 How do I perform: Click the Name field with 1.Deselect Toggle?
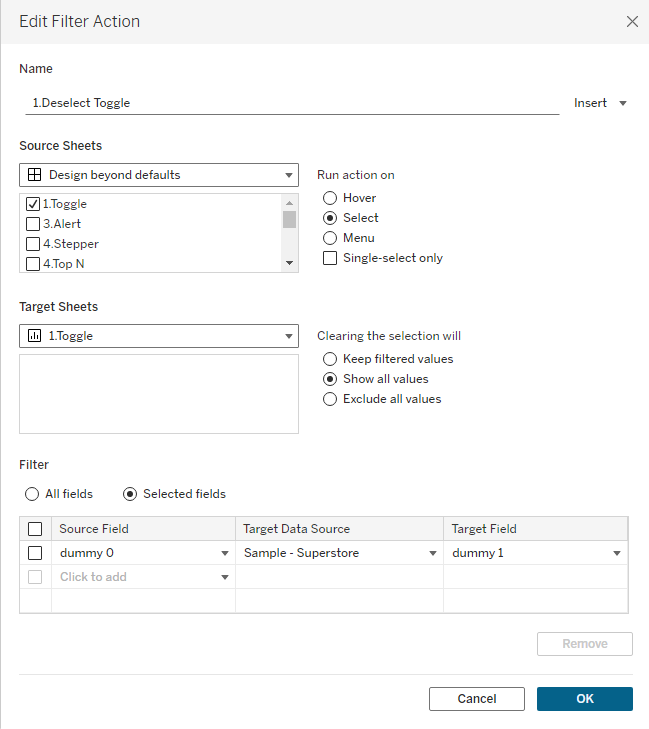click(290, 102)
